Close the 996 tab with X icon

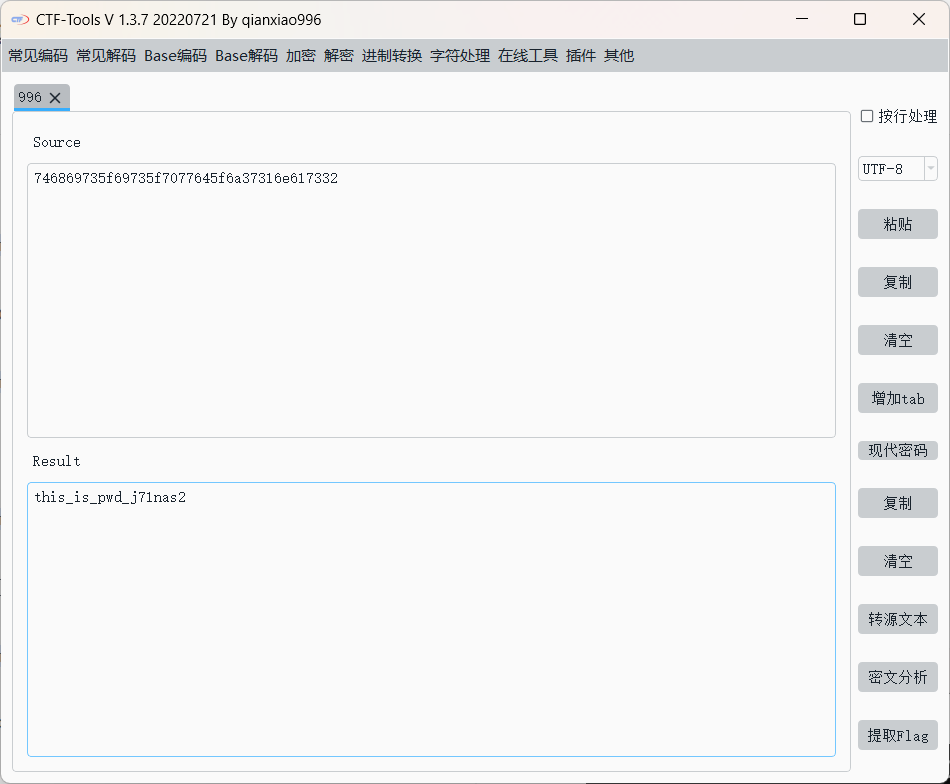56,98
